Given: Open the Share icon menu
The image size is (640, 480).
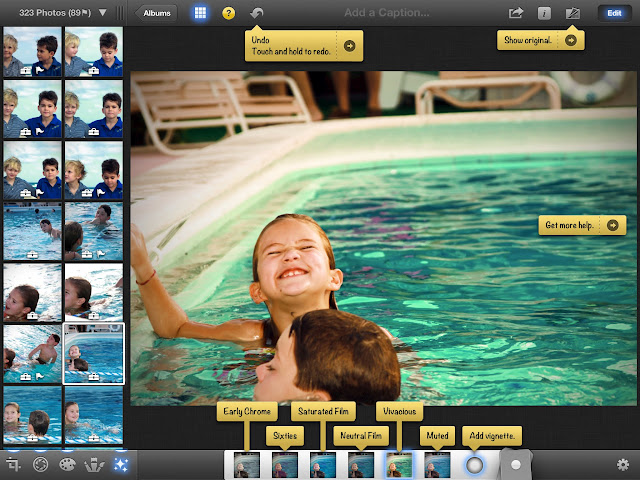Looking at the screenshot, I should [516, 14].
